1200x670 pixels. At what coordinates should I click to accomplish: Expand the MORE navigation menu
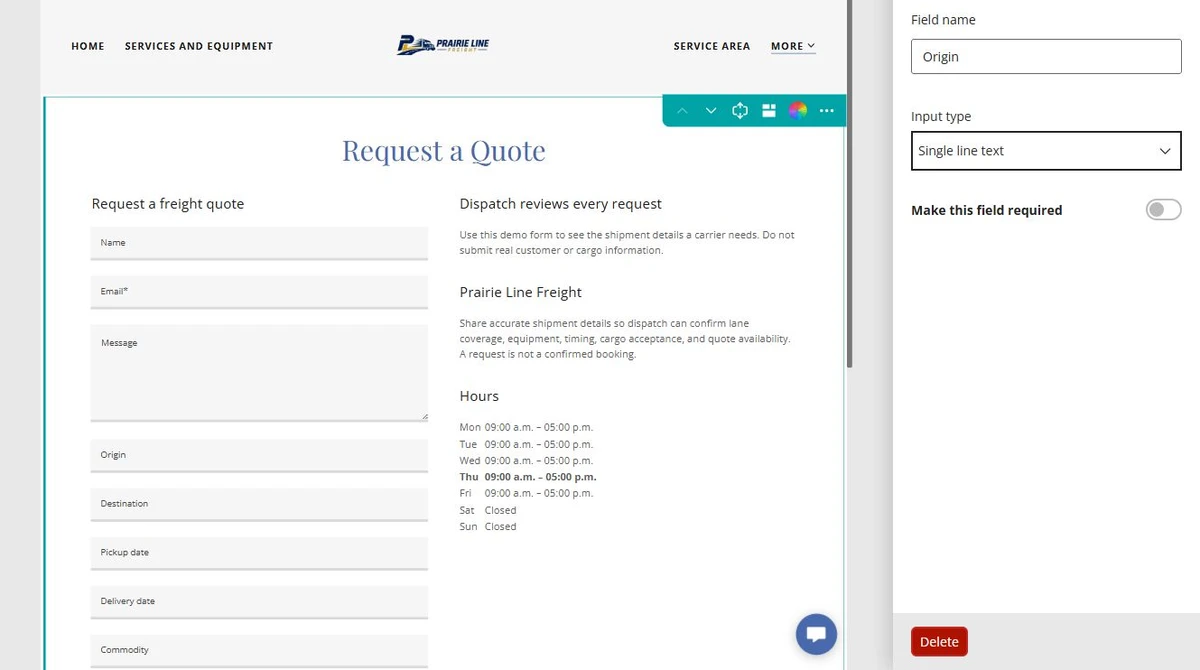[x=793, y=46]
